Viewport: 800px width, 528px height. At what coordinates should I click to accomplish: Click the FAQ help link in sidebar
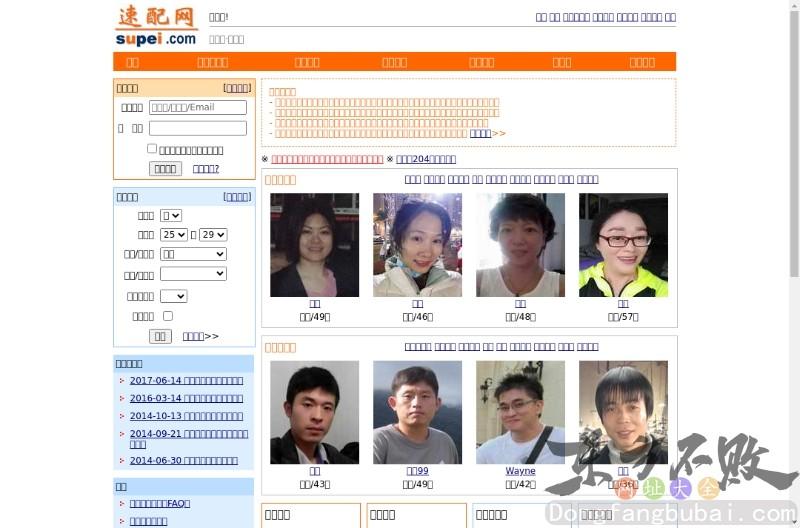160,504
